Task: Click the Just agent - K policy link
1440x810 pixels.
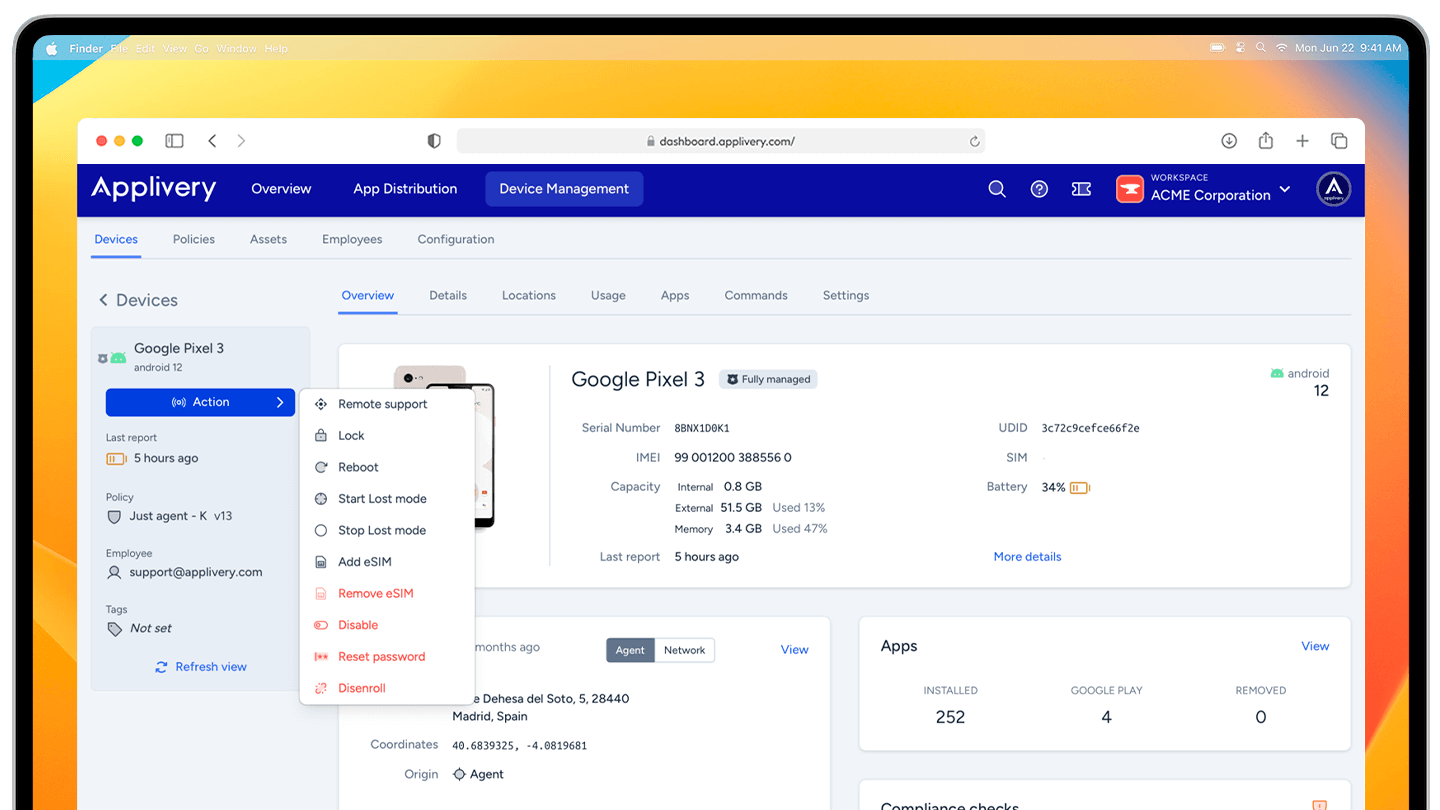Action: pyautogui.click(x=181, y=517)
